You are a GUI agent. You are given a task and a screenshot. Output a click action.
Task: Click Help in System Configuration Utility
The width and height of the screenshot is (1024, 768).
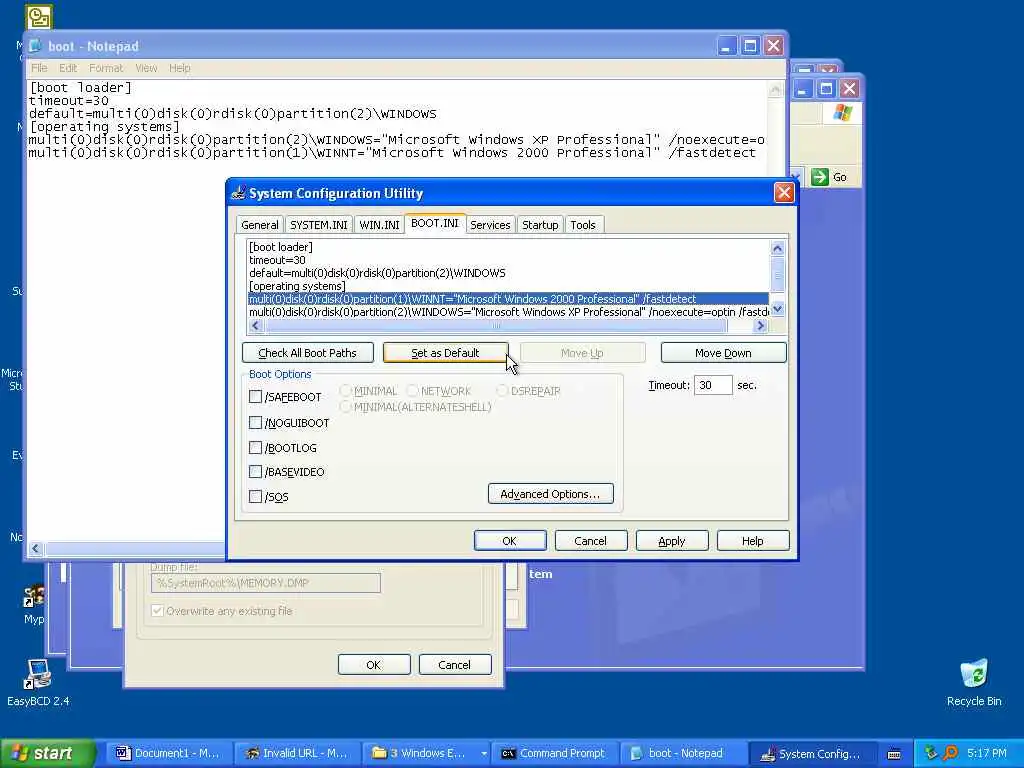pos(752,541)
